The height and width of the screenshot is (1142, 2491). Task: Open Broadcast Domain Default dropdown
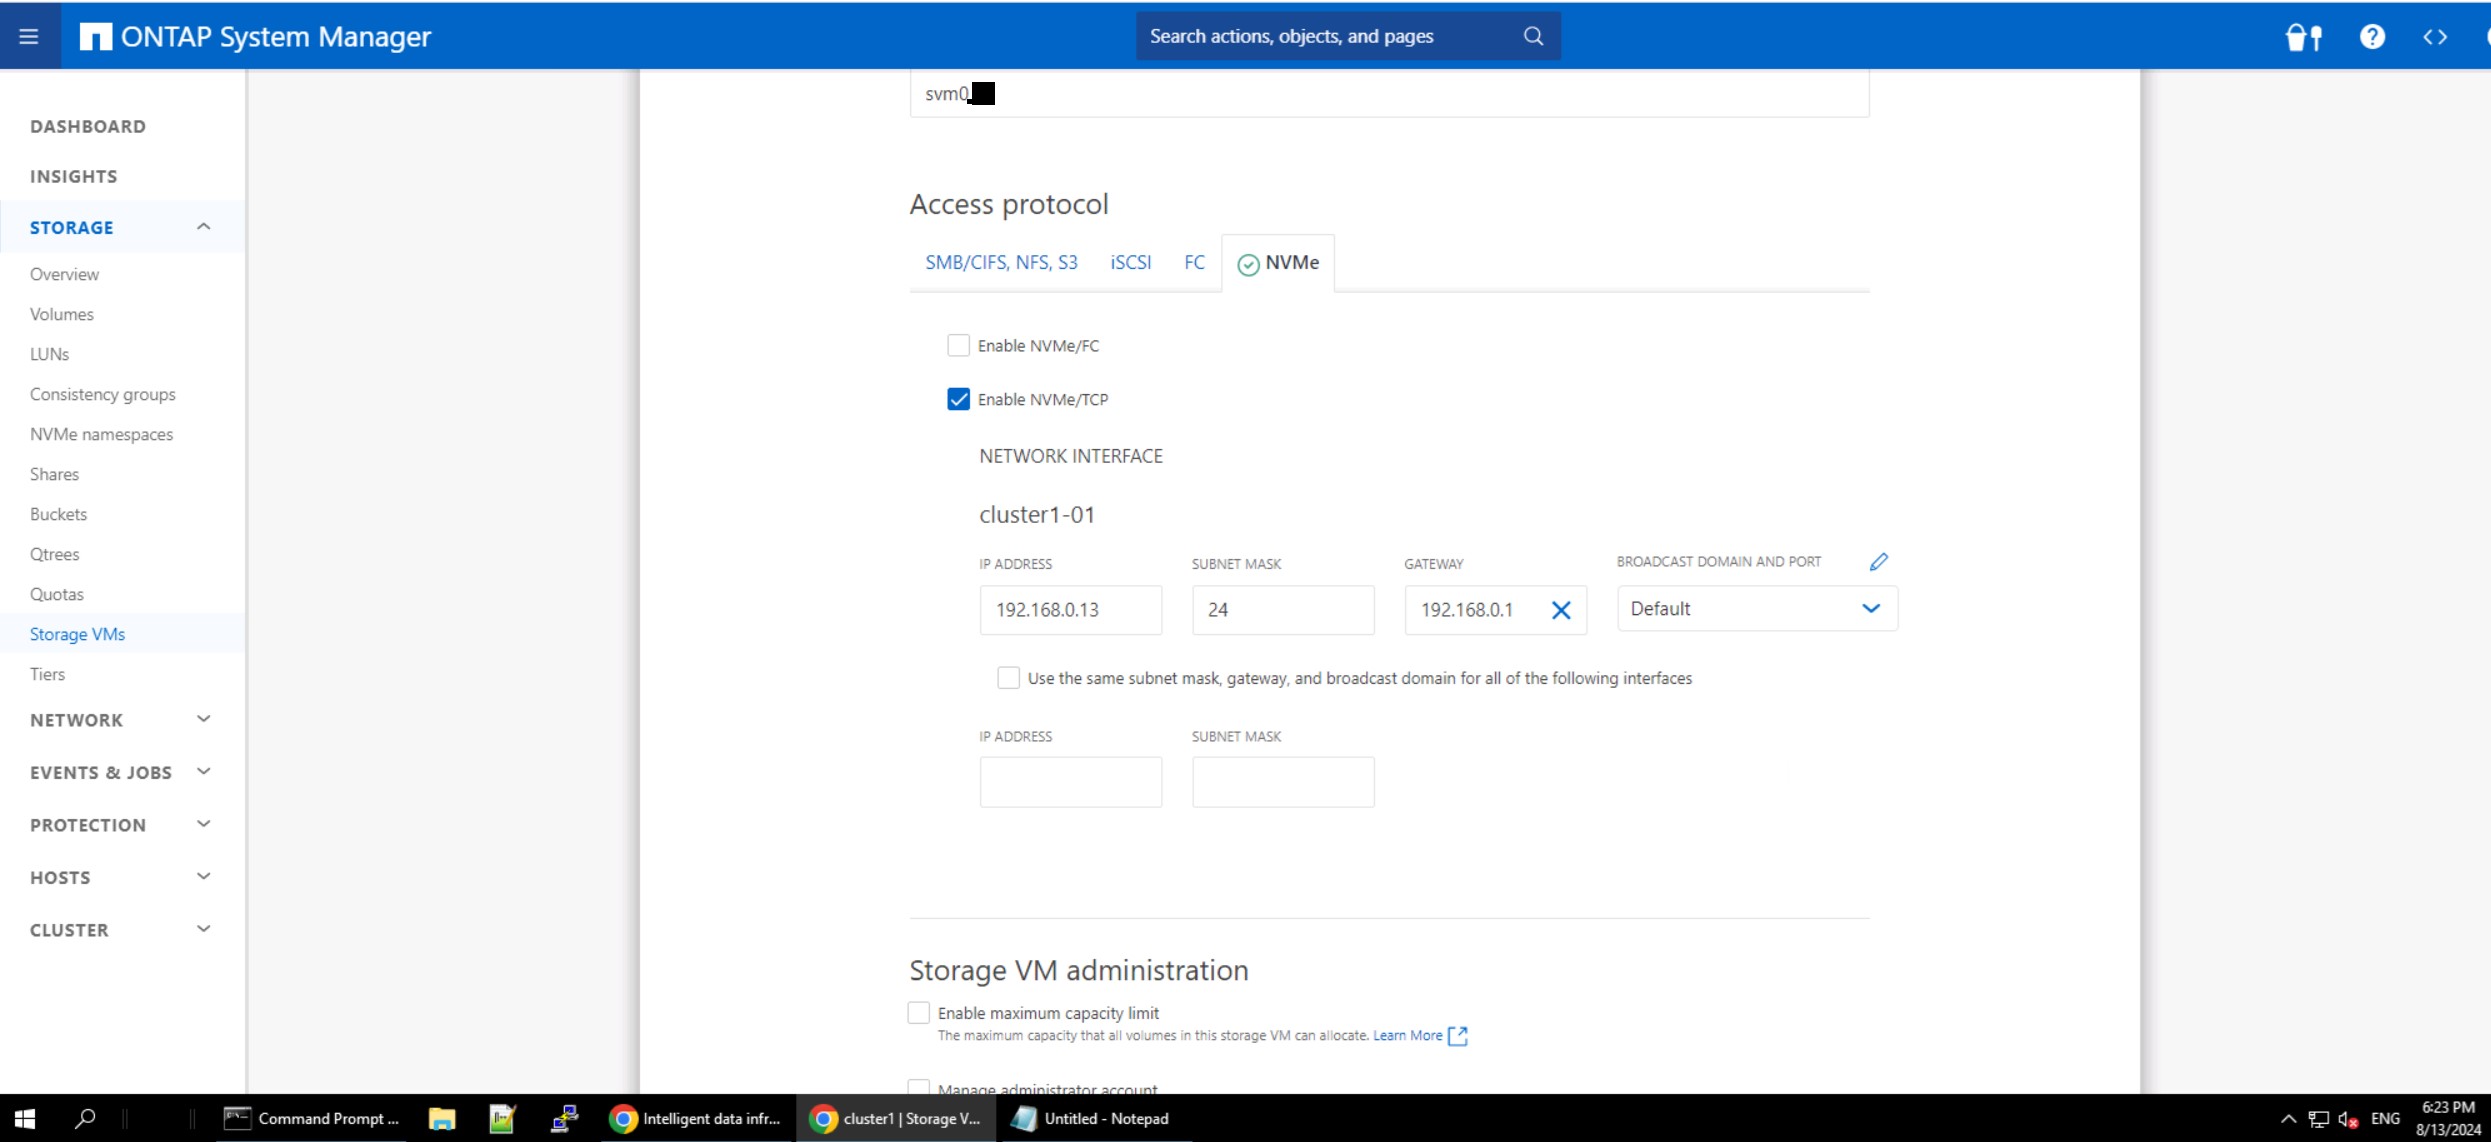point(1756,609)
